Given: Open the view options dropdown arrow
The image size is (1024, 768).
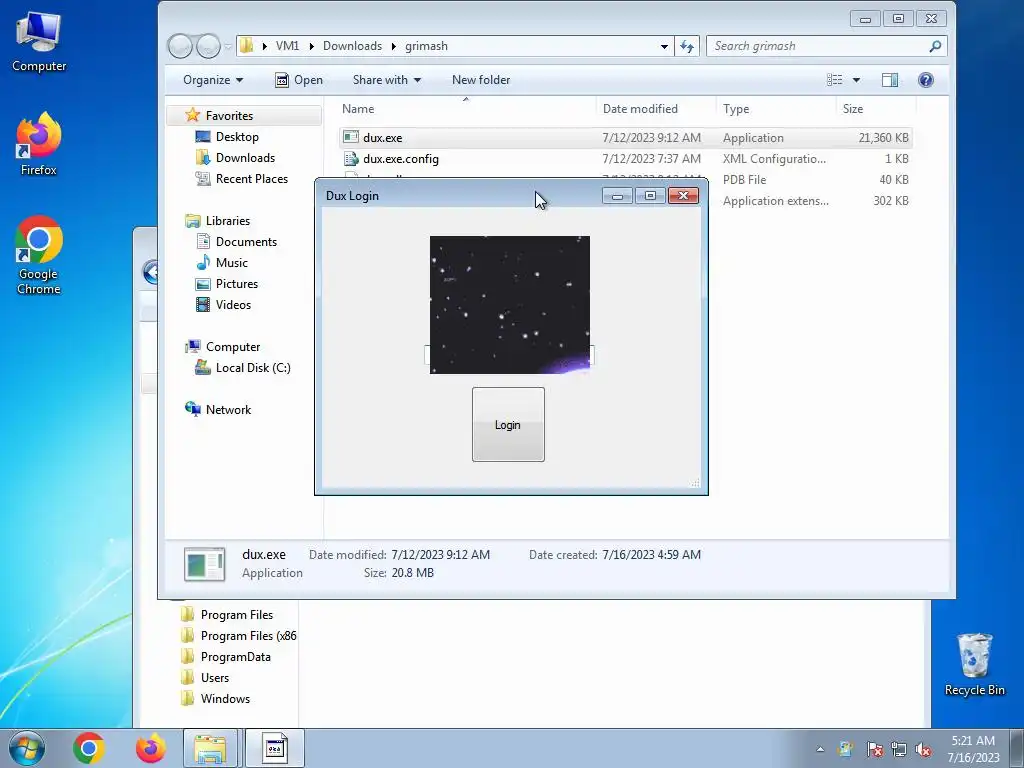Looking at the screenshot, I should (x=856, y=80).
